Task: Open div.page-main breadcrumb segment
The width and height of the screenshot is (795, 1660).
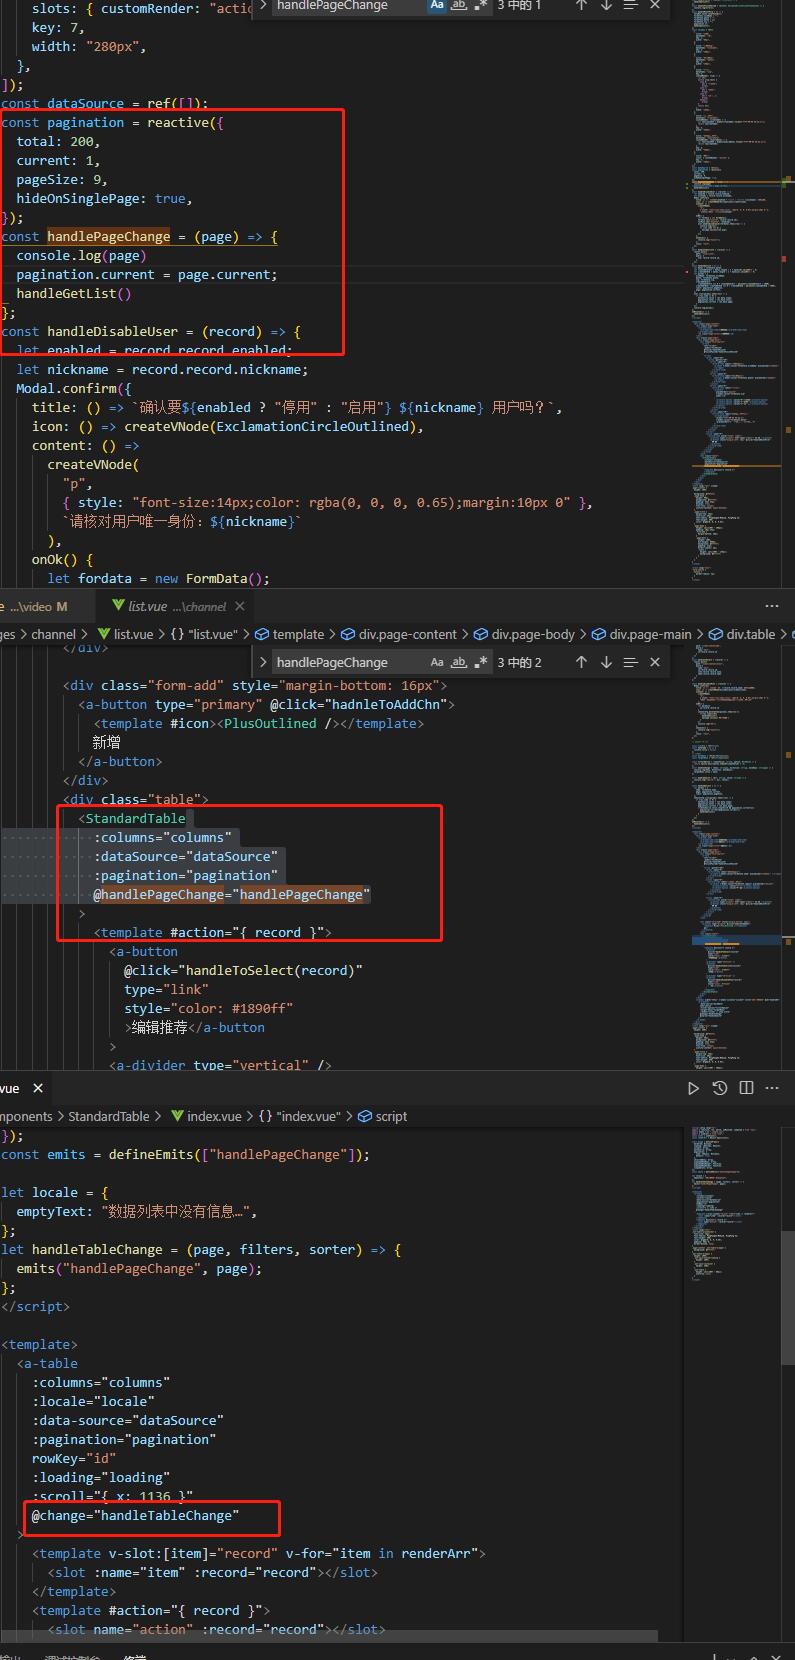Action: click(641, 634)
